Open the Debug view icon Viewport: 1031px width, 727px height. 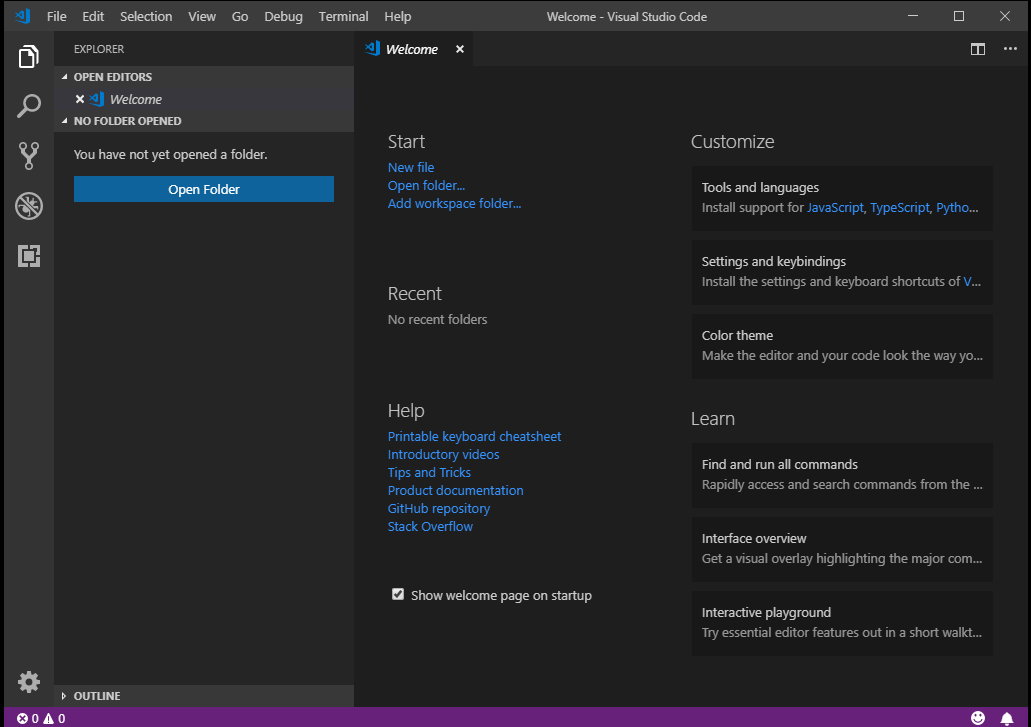coord(29,206)
